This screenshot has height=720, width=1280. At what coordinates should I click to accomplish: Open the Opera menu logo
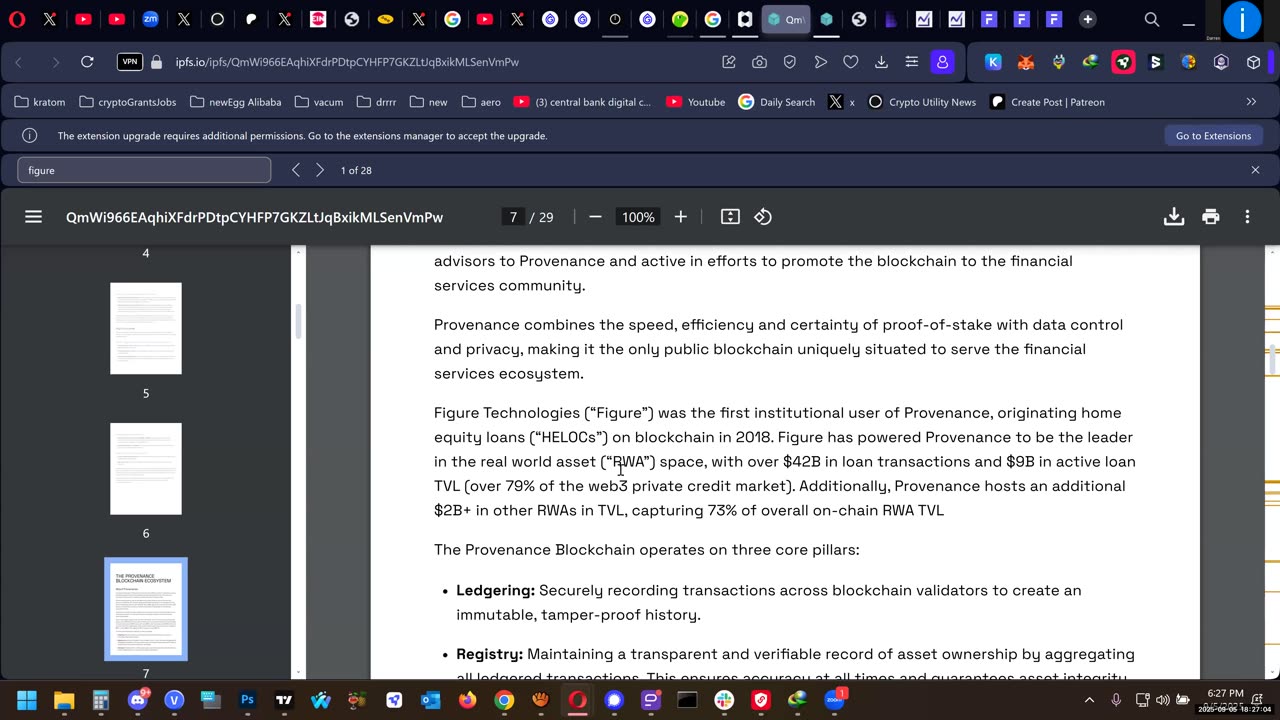[17, 19]
